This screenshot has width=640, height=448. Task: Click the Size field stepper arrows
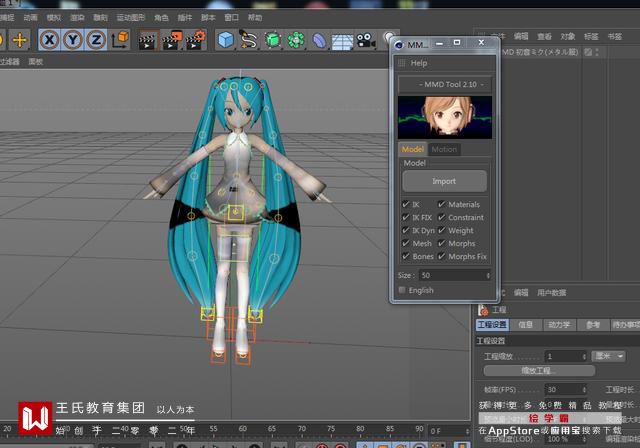point(488,275)
